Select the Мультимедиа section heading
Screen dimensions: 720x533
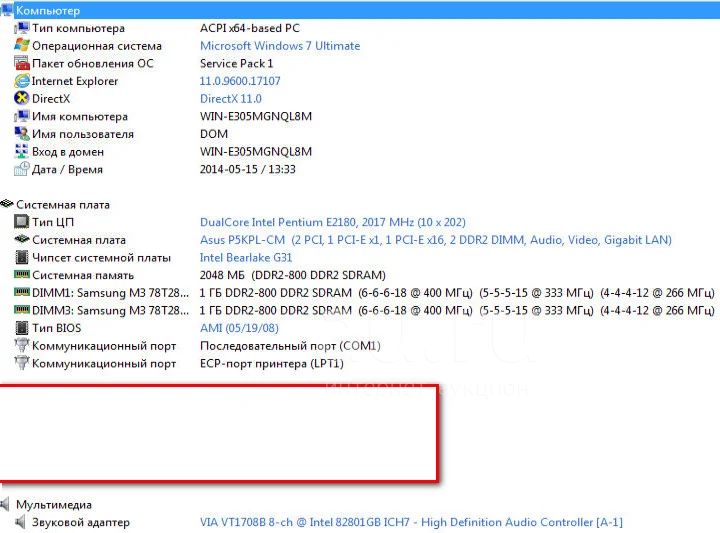[x=54, y=505]
